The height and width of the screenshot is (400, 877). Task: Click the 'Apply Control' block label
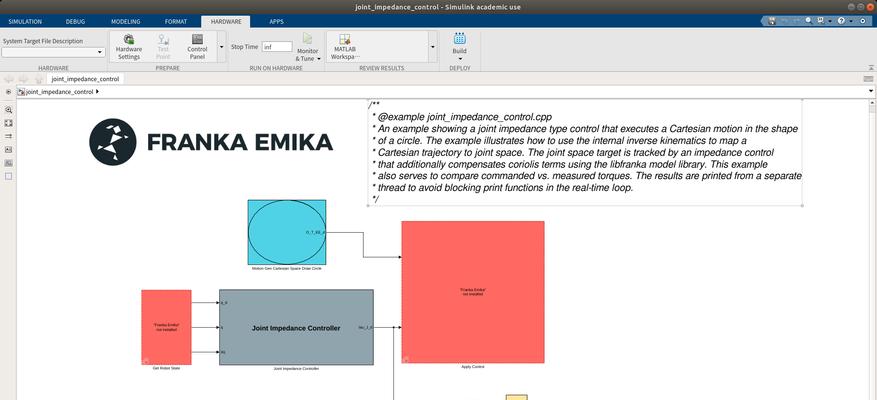473,366
